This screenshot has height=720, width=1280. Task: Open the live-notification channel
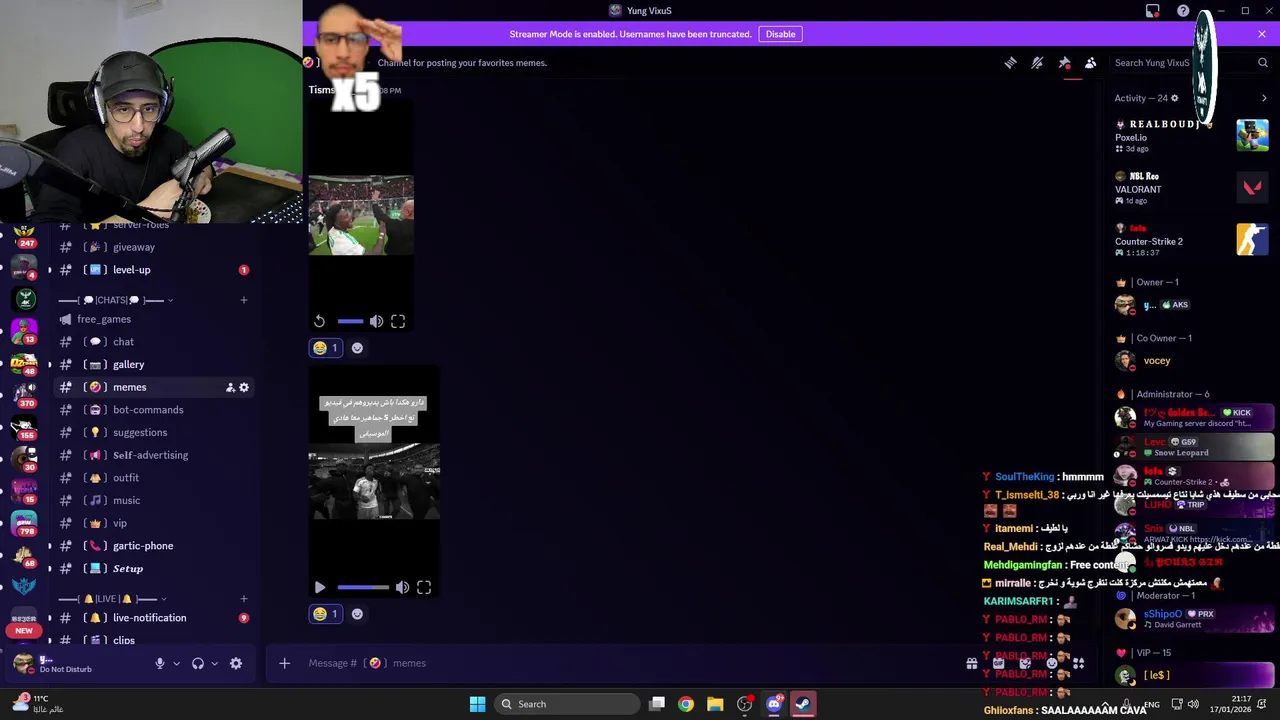tap(150, 618)
